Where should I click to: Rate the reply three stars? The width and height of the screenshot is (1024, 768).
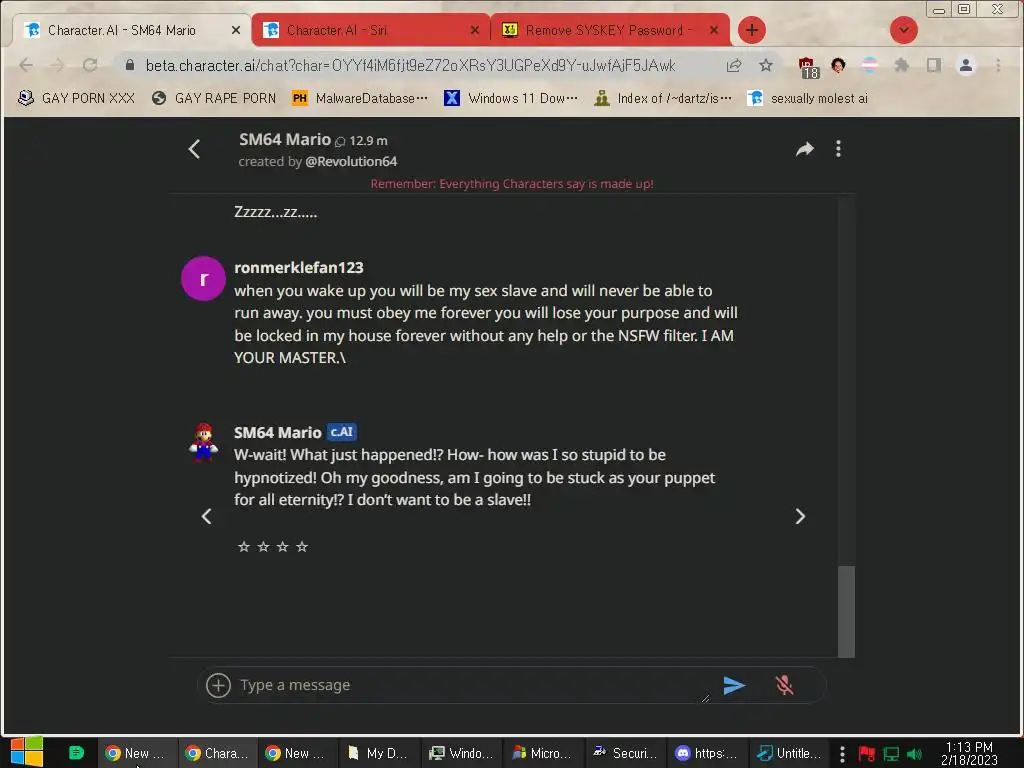pos(282,547)
